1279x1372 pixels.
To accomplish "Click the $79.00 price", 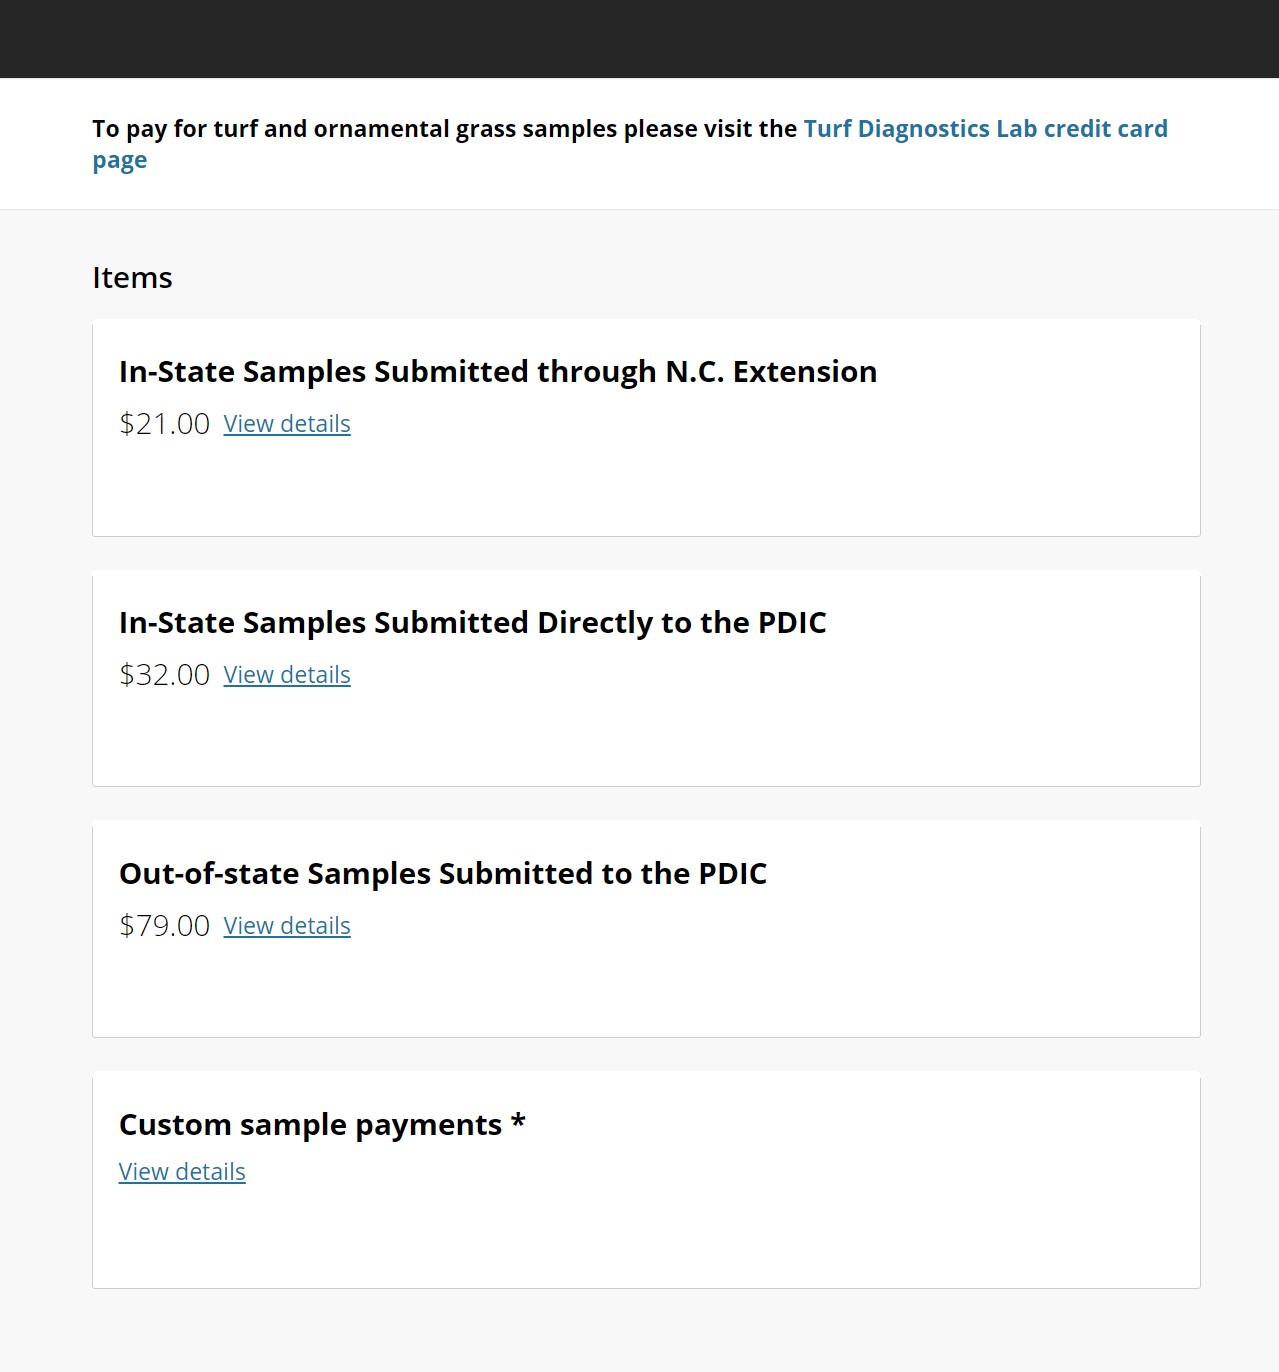I will click(164, 926).
